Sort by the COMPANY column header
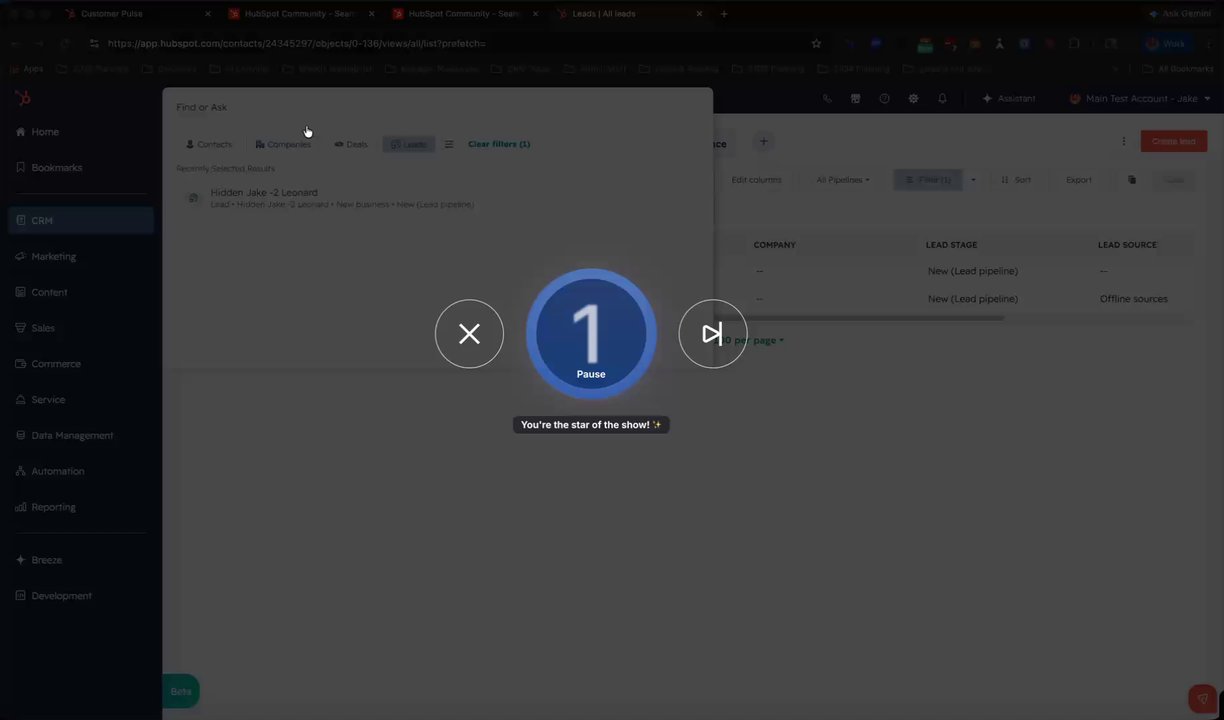1224x720 pixels. point(775,245)
